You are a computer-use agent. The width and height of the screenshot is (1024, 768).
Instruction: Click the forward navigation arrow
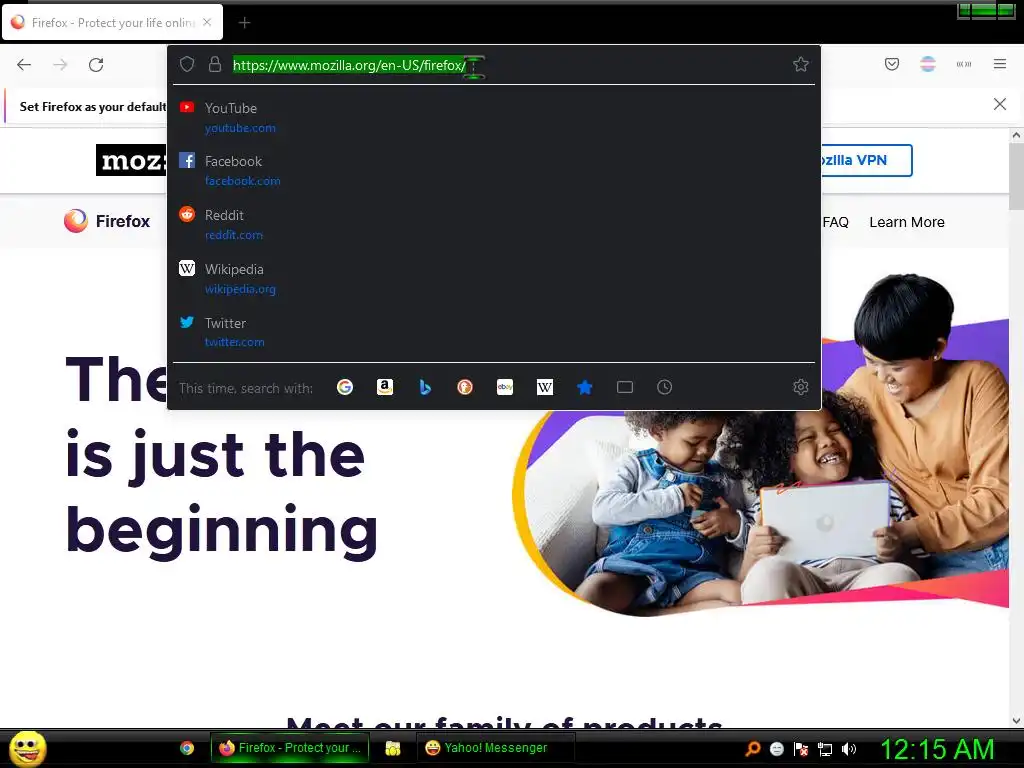(x=60, y=65)
